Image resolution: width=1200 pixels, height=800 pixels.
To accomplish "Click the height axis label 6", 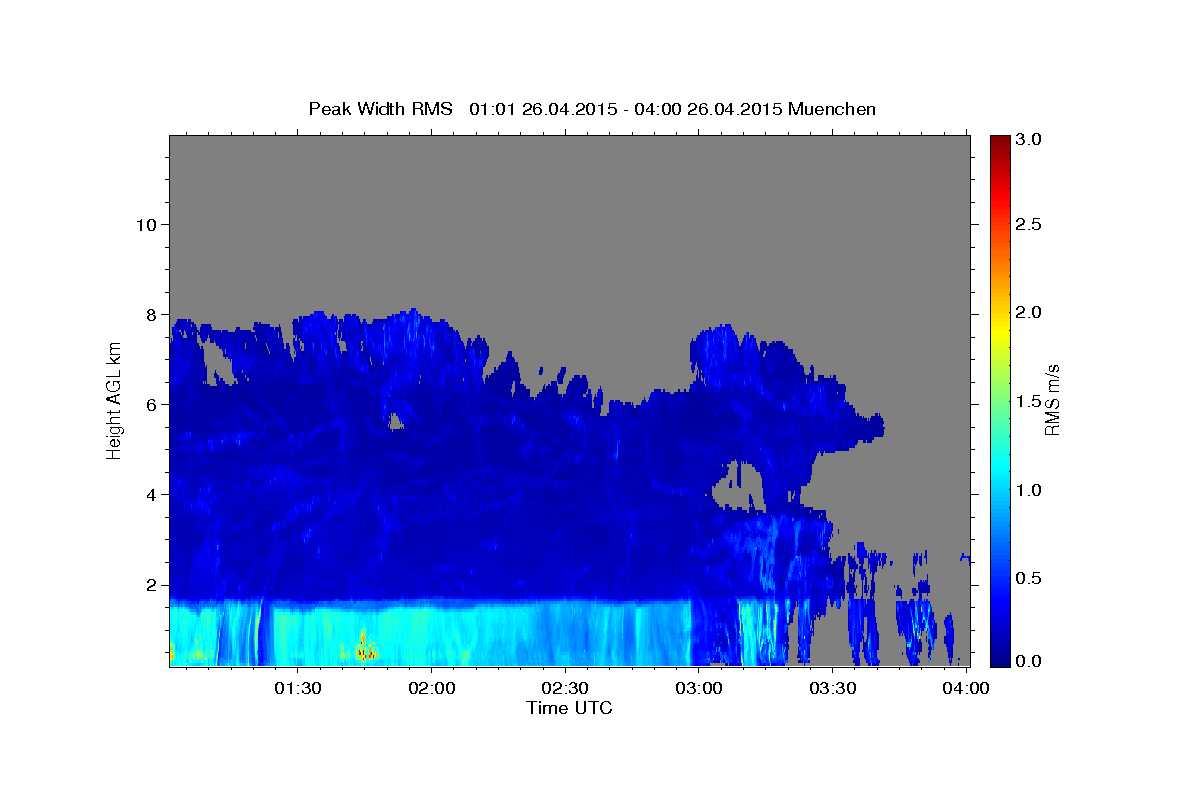I will (151, 404).
